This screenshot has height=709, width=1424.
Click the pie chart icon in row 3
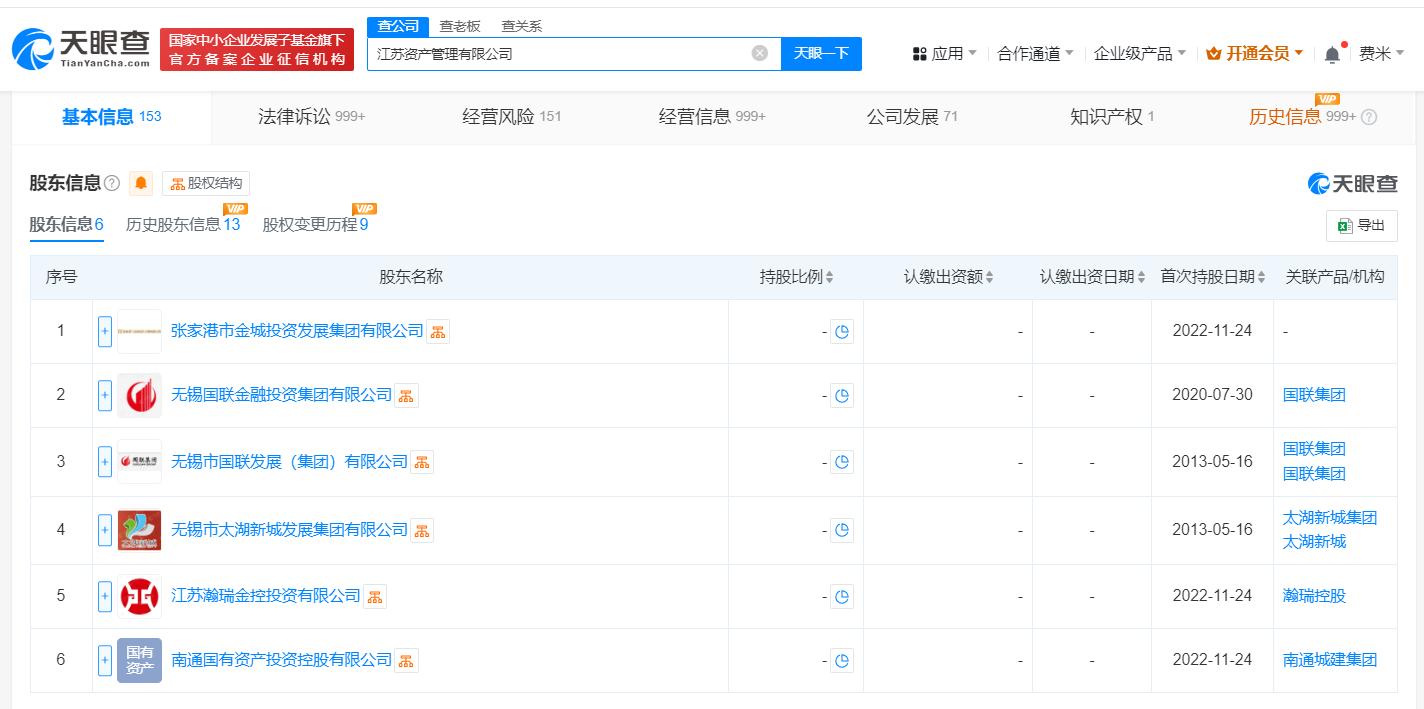[842, 462]
